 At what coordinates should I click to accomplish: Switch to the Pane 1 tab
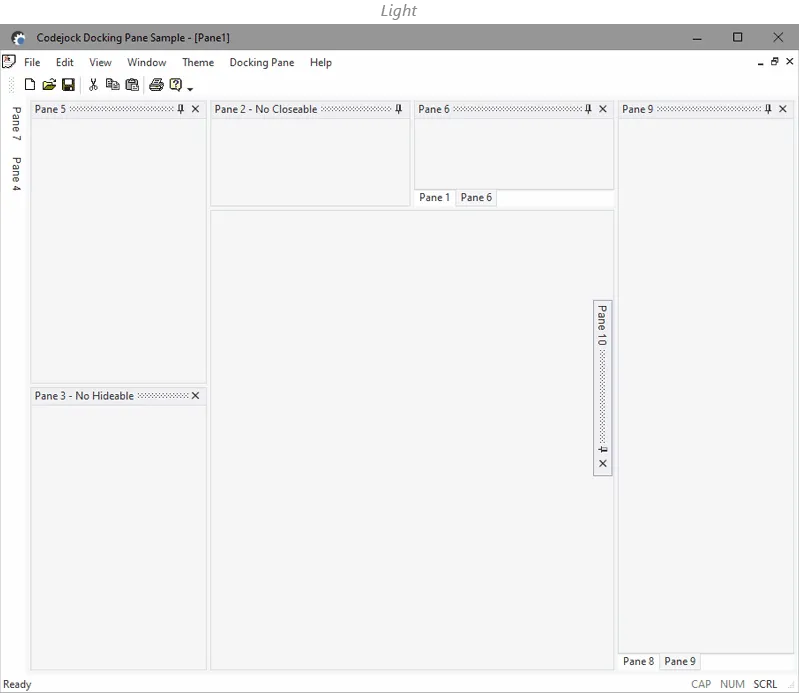[434, 198]
